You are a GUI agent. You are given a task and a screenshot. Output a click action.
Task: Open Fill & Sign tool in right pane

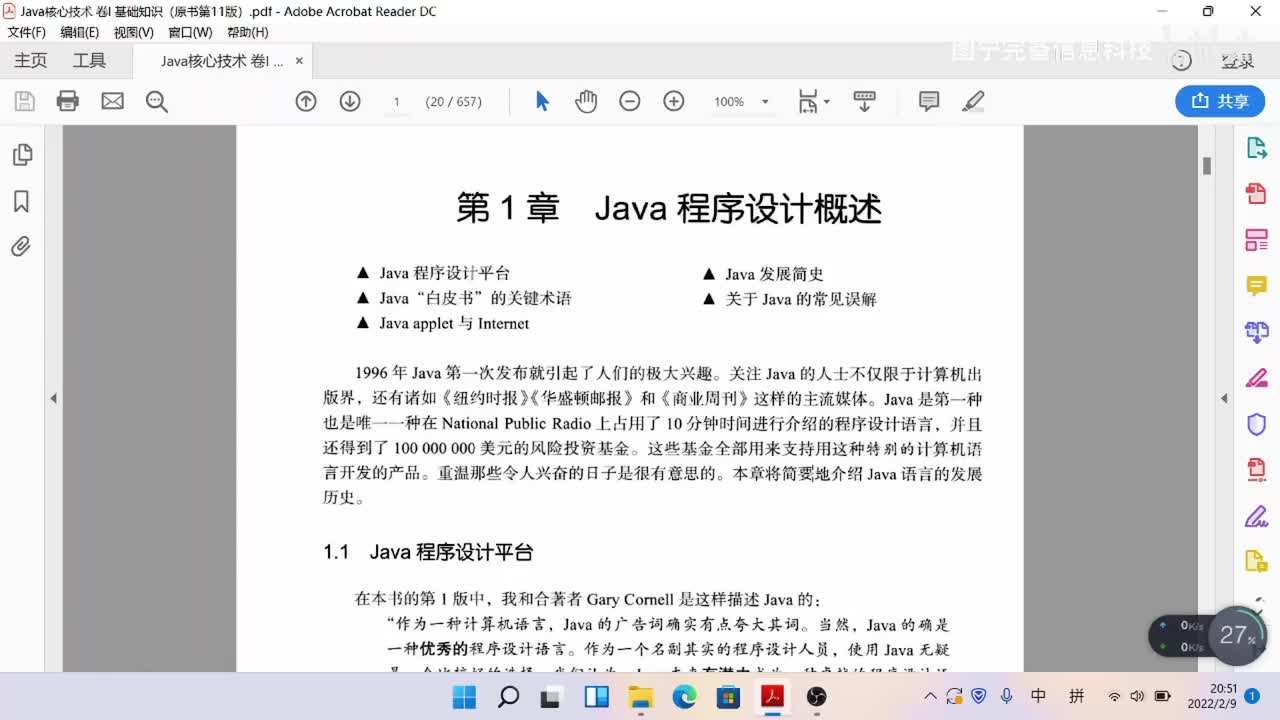(1257, 378)
